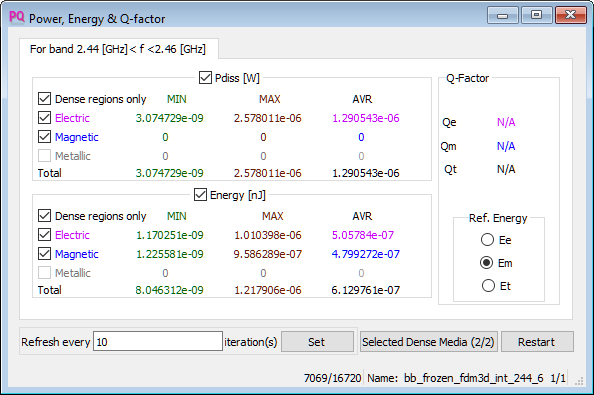Uncheck Magnetic in the Energy section
Image resolution: width=594 pixels, height=395 pixels.
[44, 254]
